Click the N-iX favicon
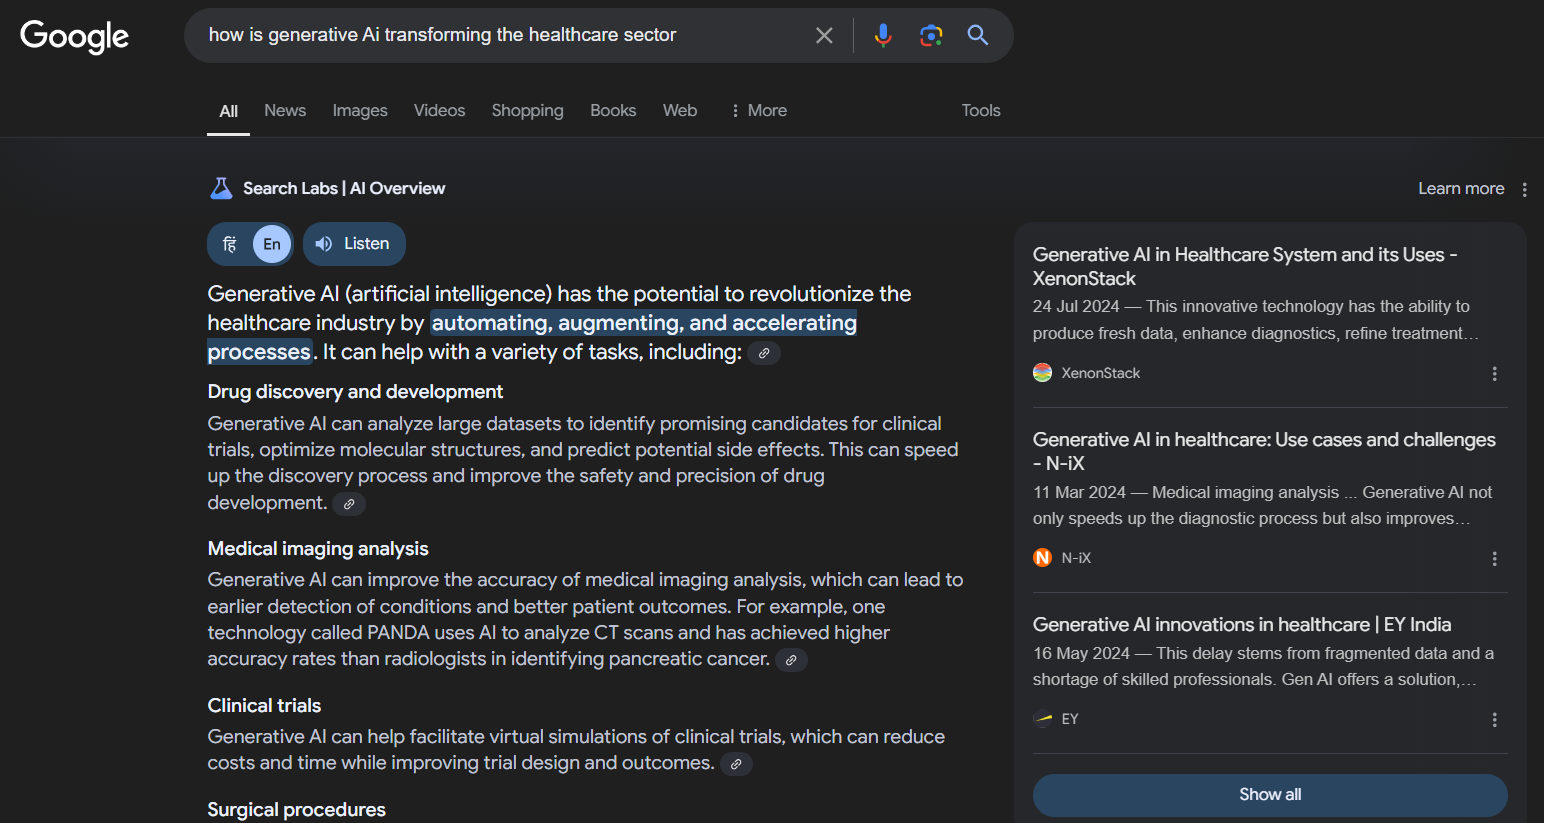 point(1042,558)
